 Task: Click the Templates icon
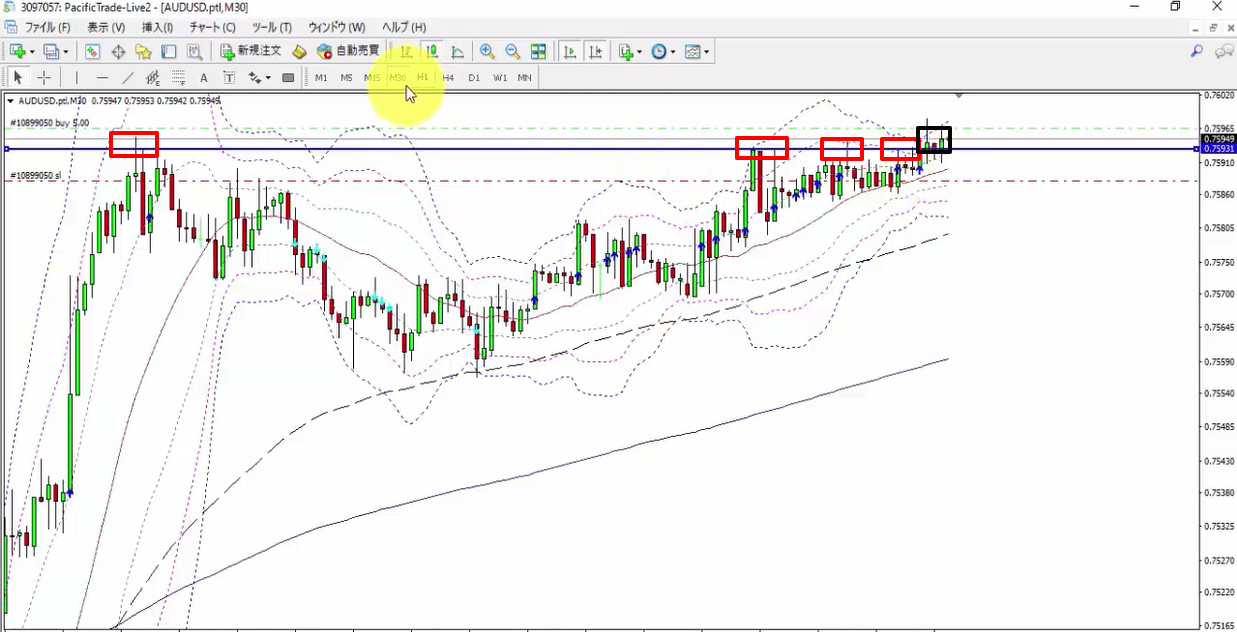(x=692, y=51)
